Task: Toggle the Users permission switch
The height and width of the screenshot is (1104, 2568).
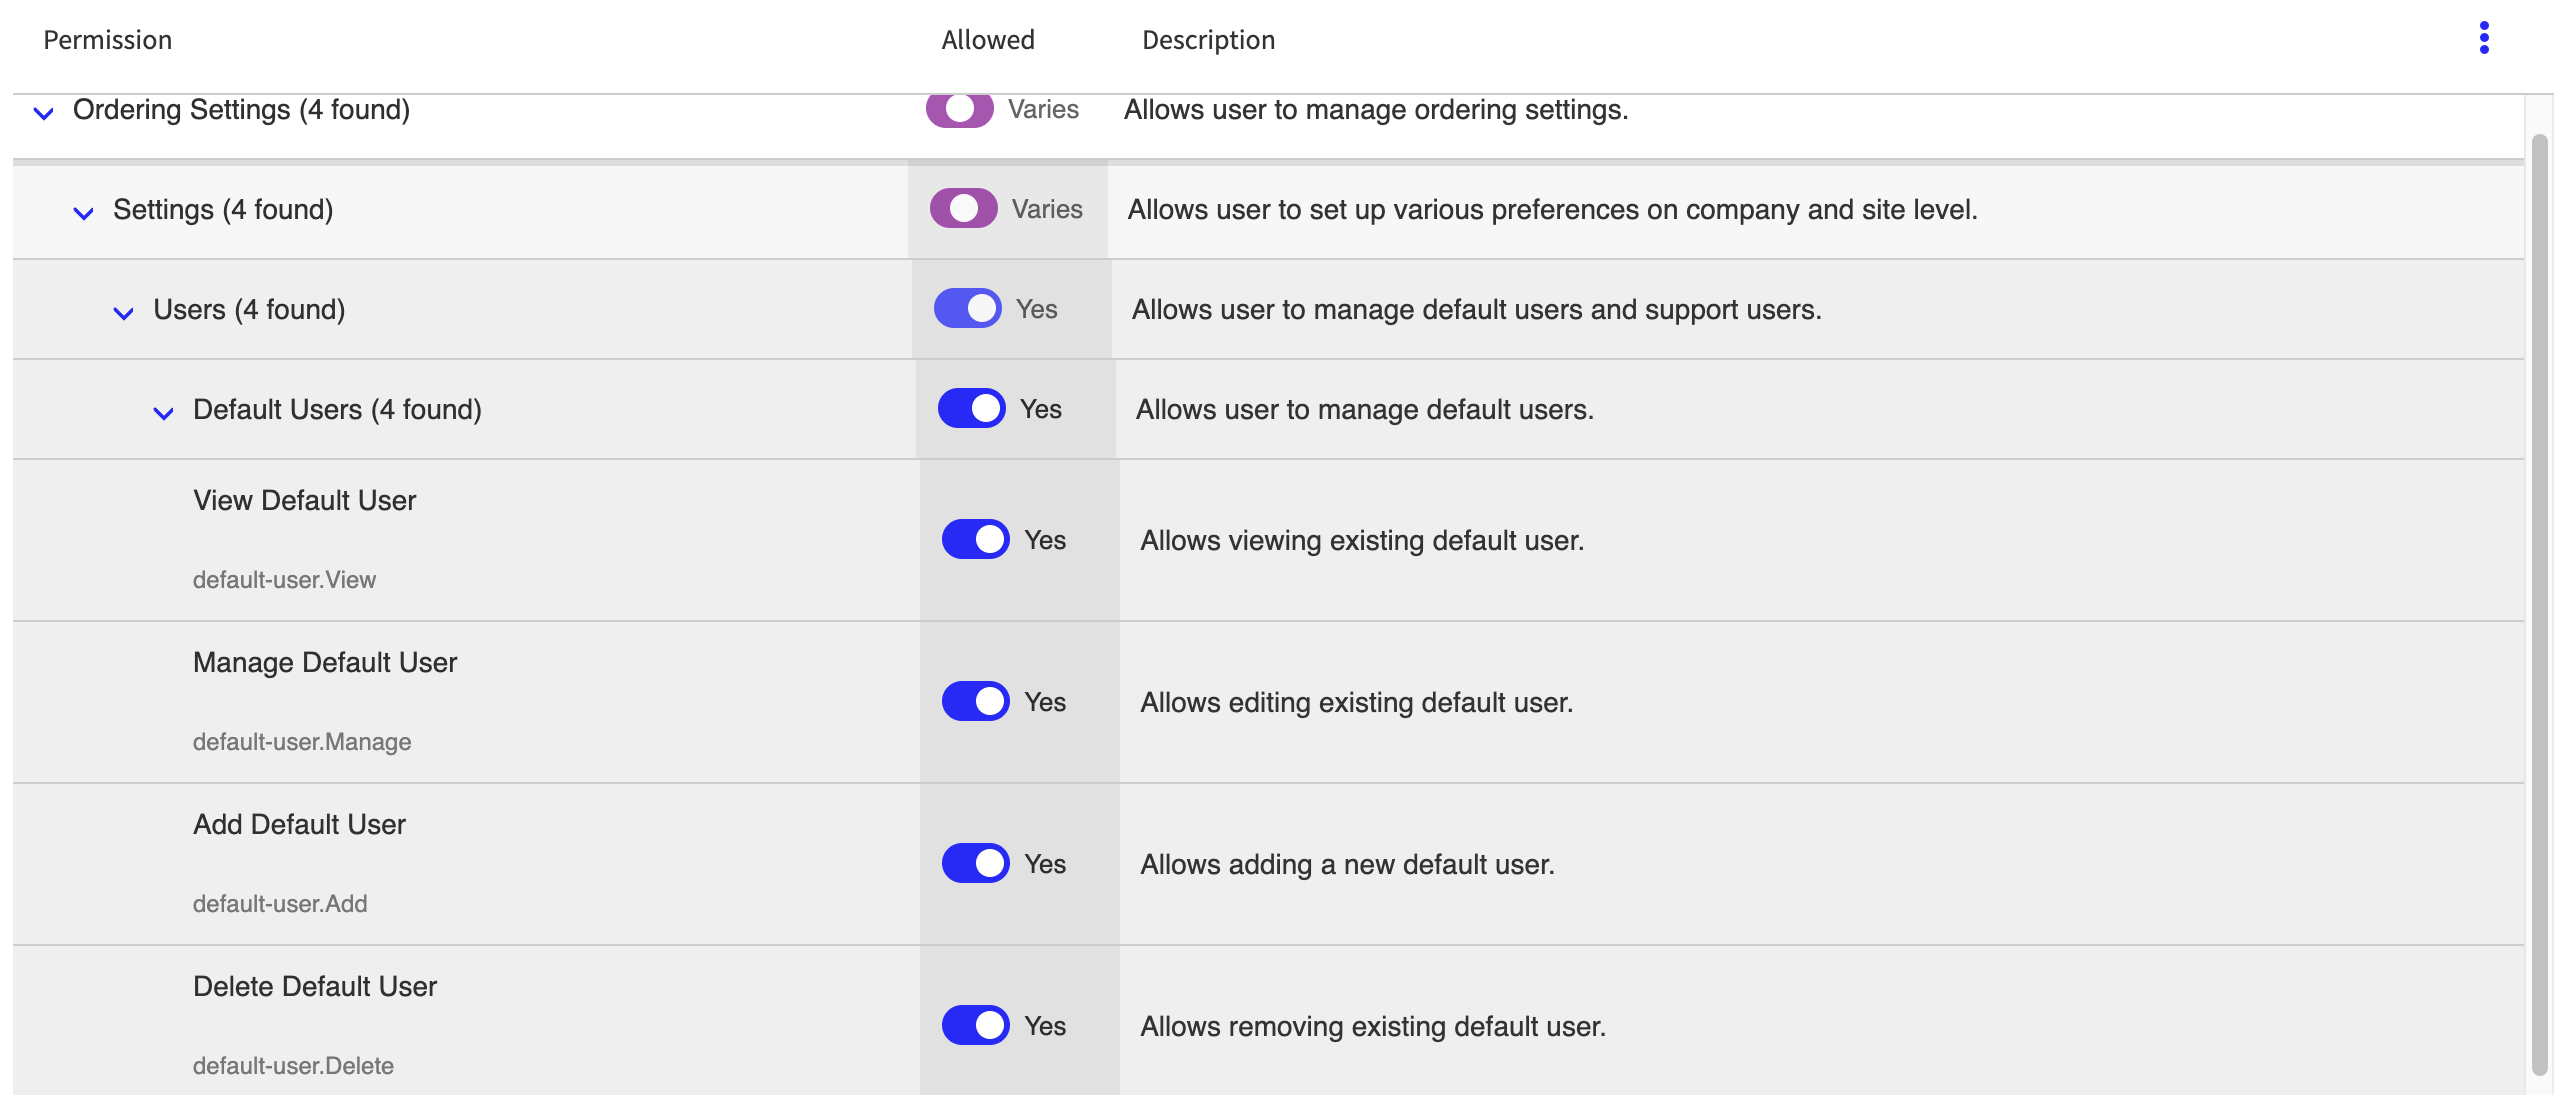Action: click(x=966, y=309)
